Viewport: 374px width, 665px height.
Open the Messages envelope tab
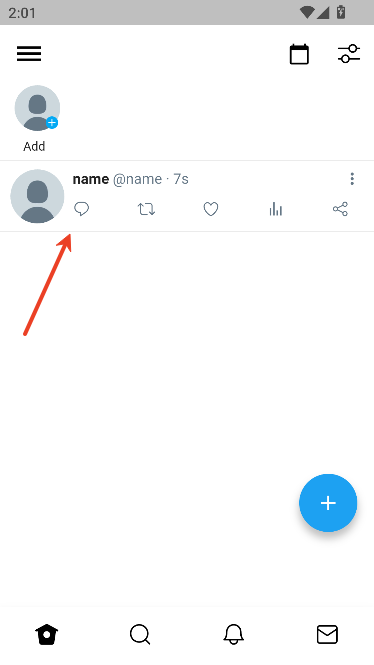pyautogui.click(x=327, y=635)
